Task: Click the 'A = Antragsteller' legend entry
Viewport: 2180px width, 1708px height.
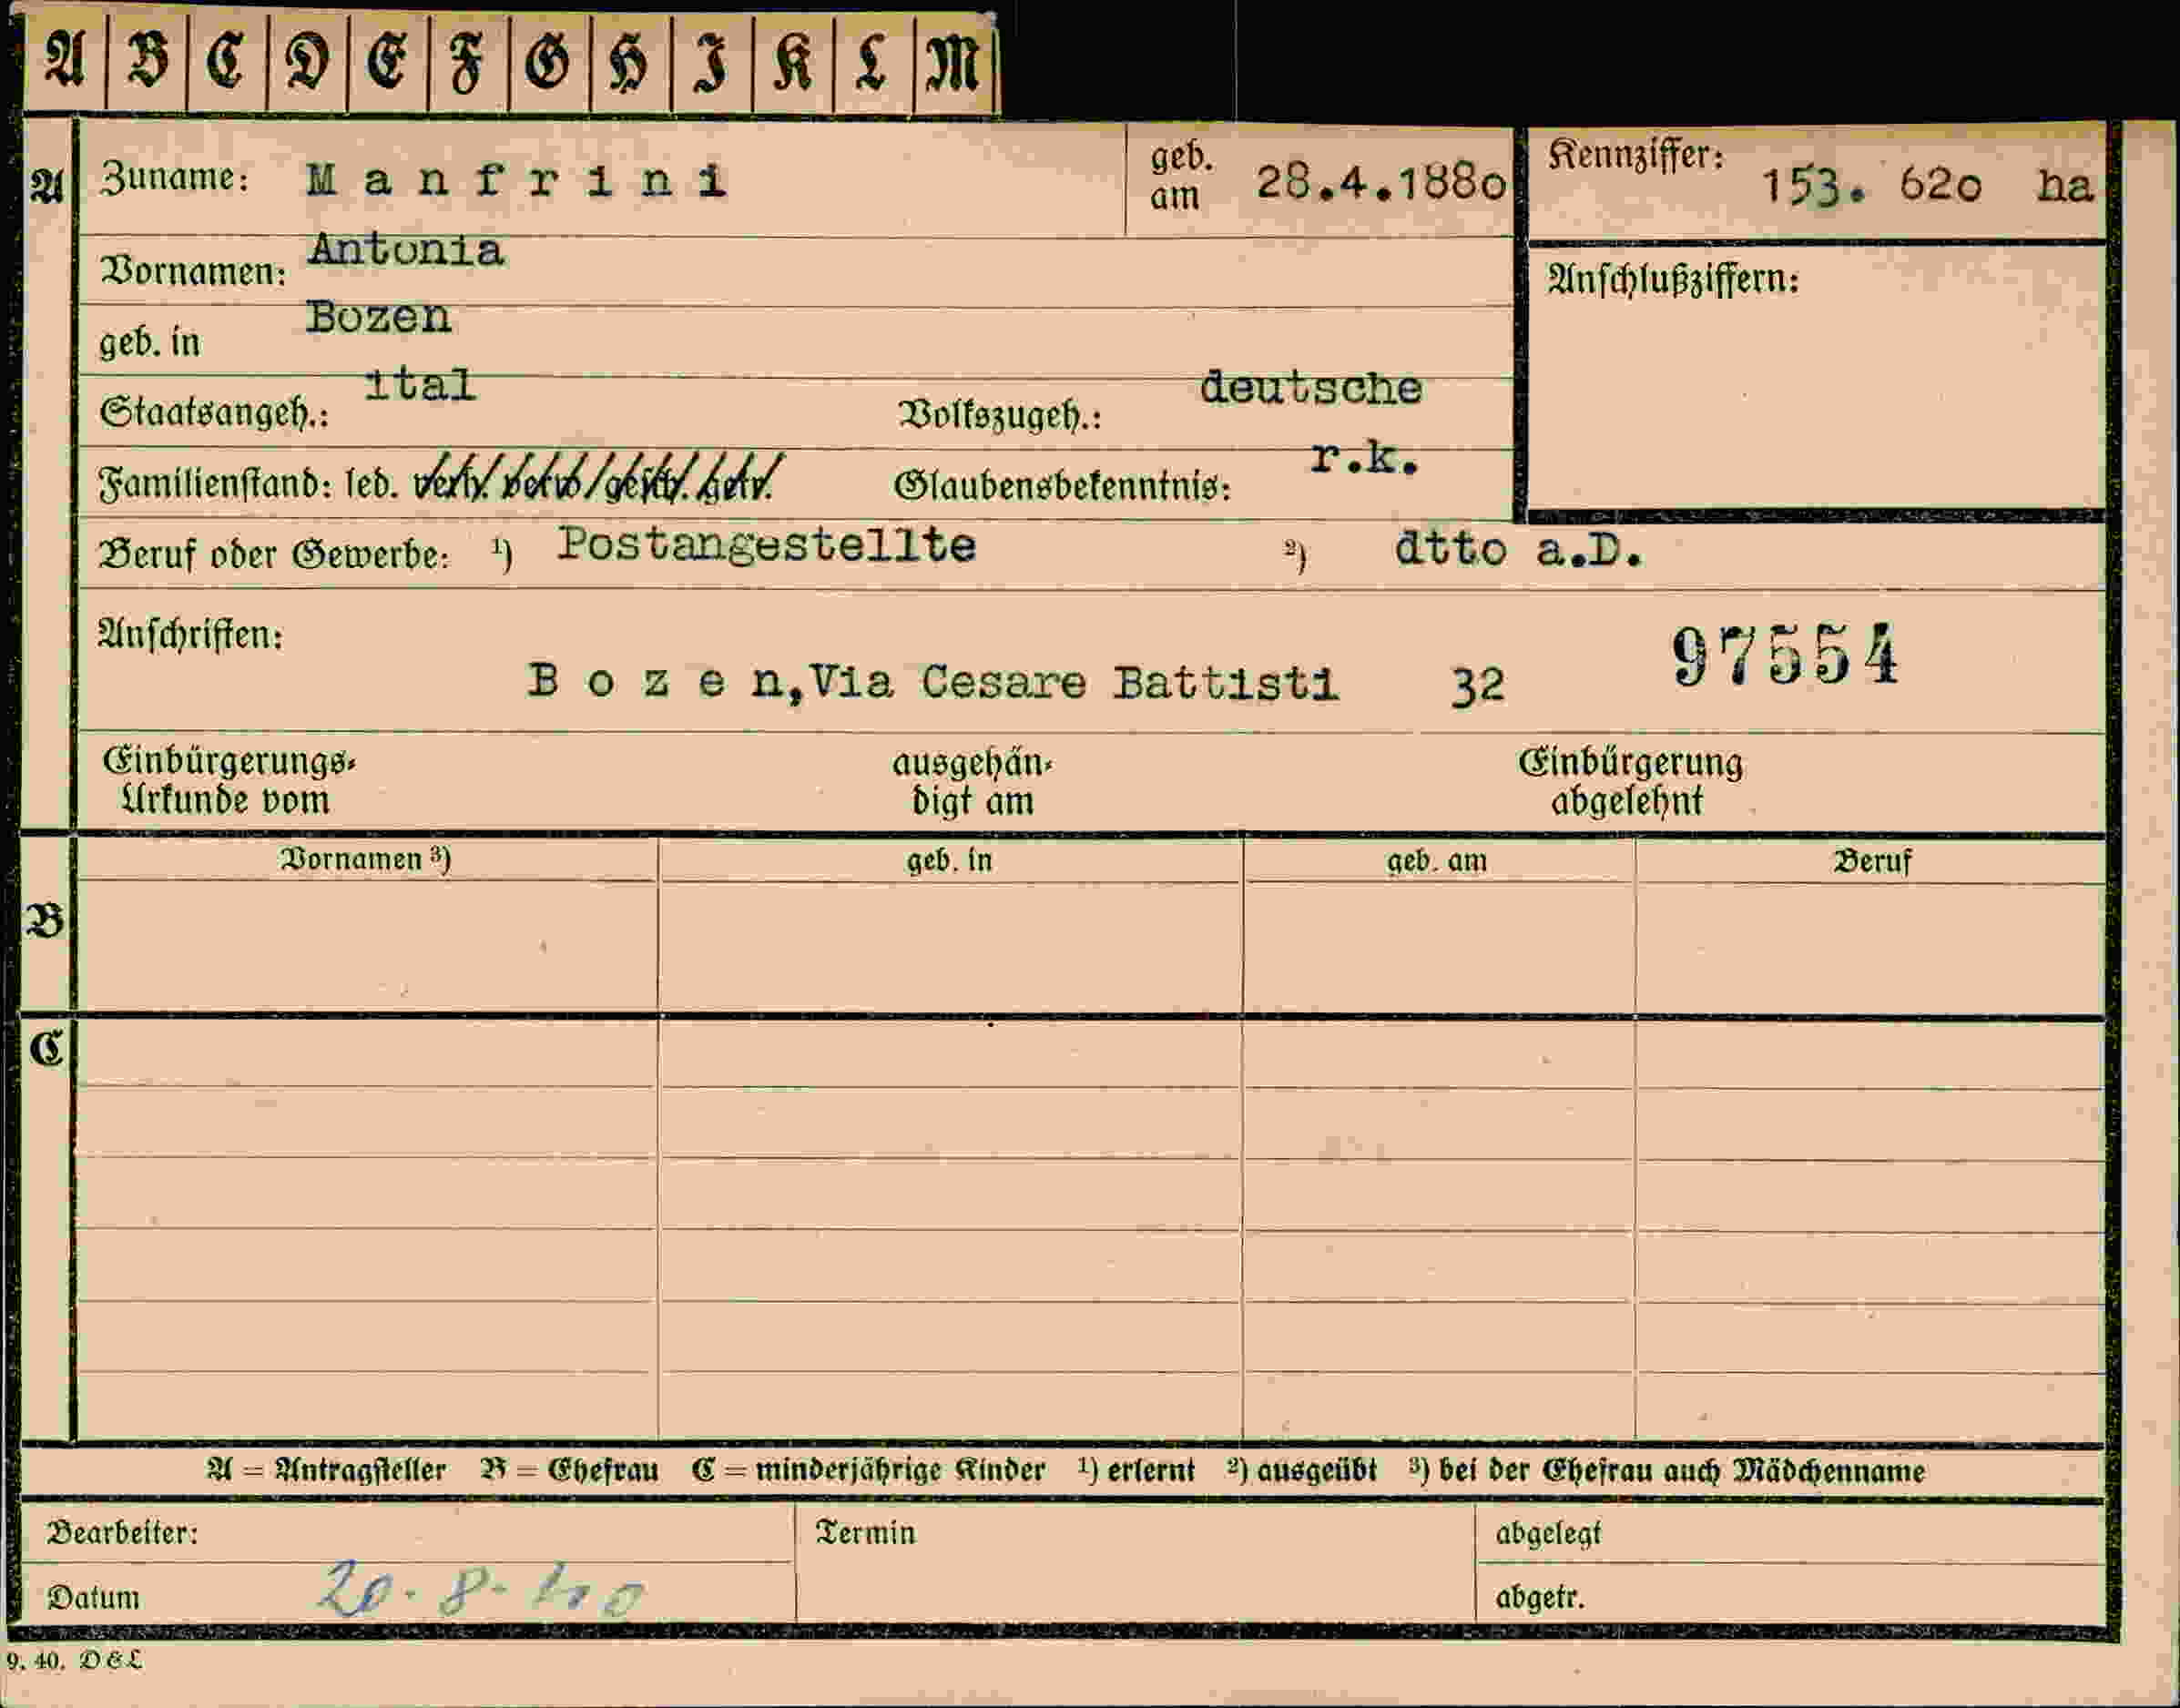Action: (326, 1470)
